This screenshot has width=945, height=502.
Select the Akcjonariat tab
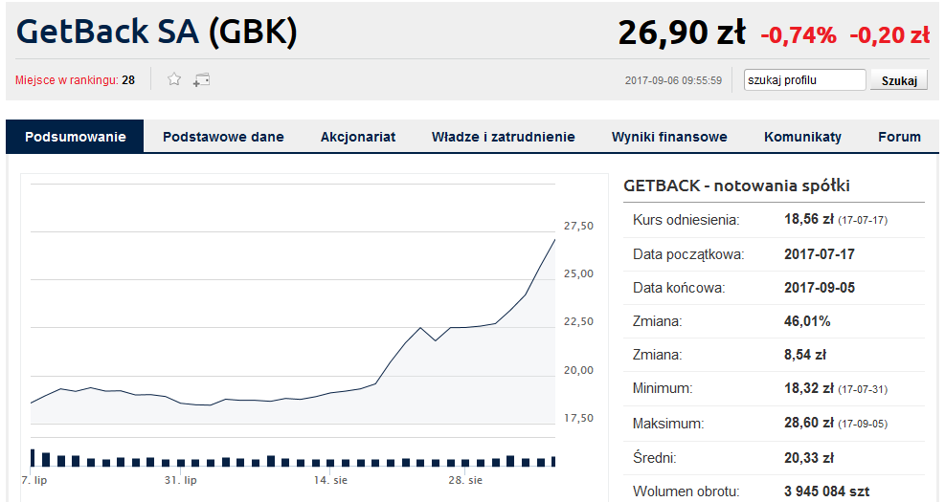click(358, 137)
